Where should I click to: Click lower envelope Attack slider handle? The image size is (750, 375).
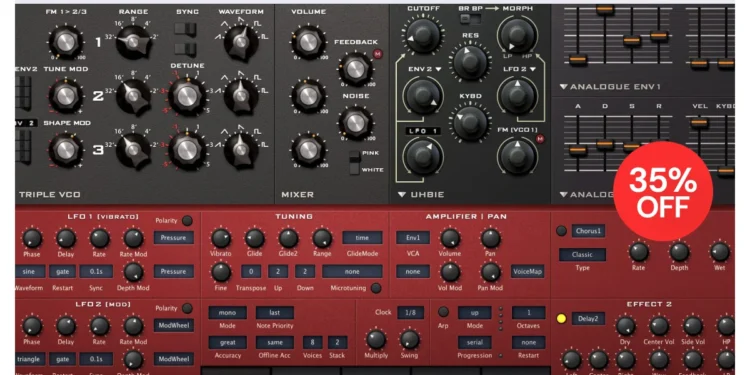[578, 150]
